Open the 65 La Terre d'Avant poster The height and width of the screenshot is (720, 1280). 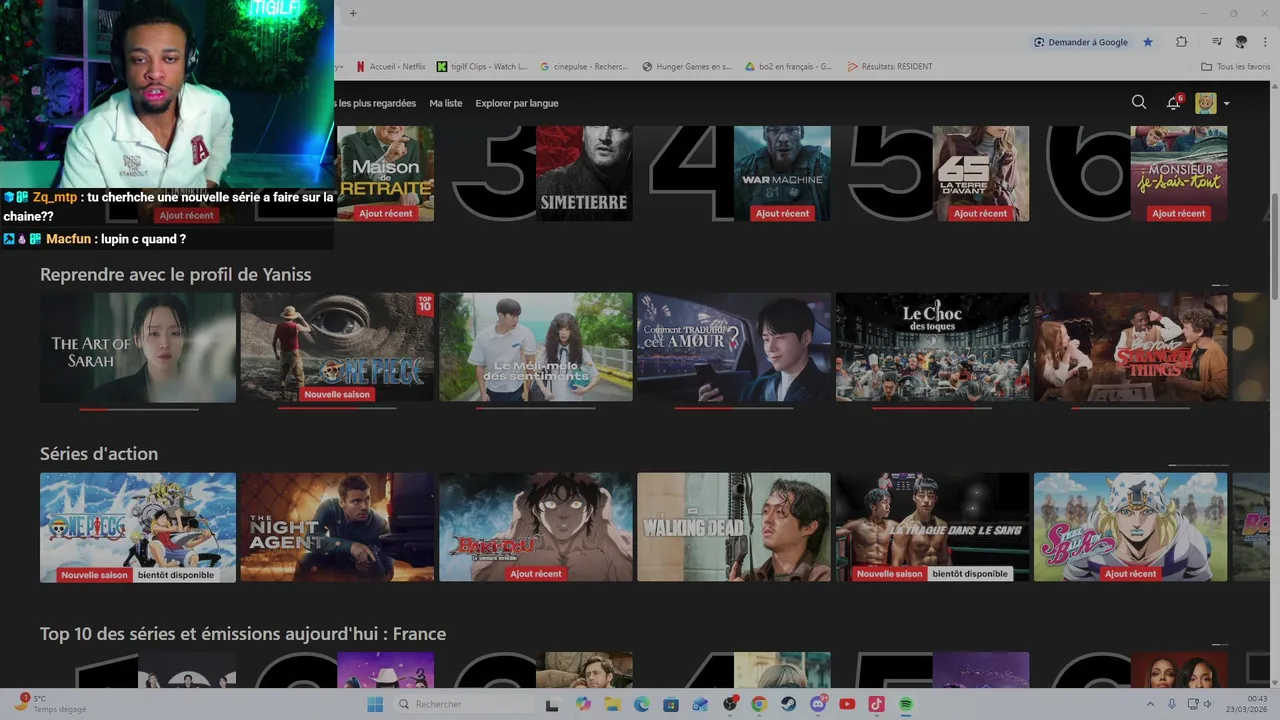pyautogui.click(x=981, y=173)
